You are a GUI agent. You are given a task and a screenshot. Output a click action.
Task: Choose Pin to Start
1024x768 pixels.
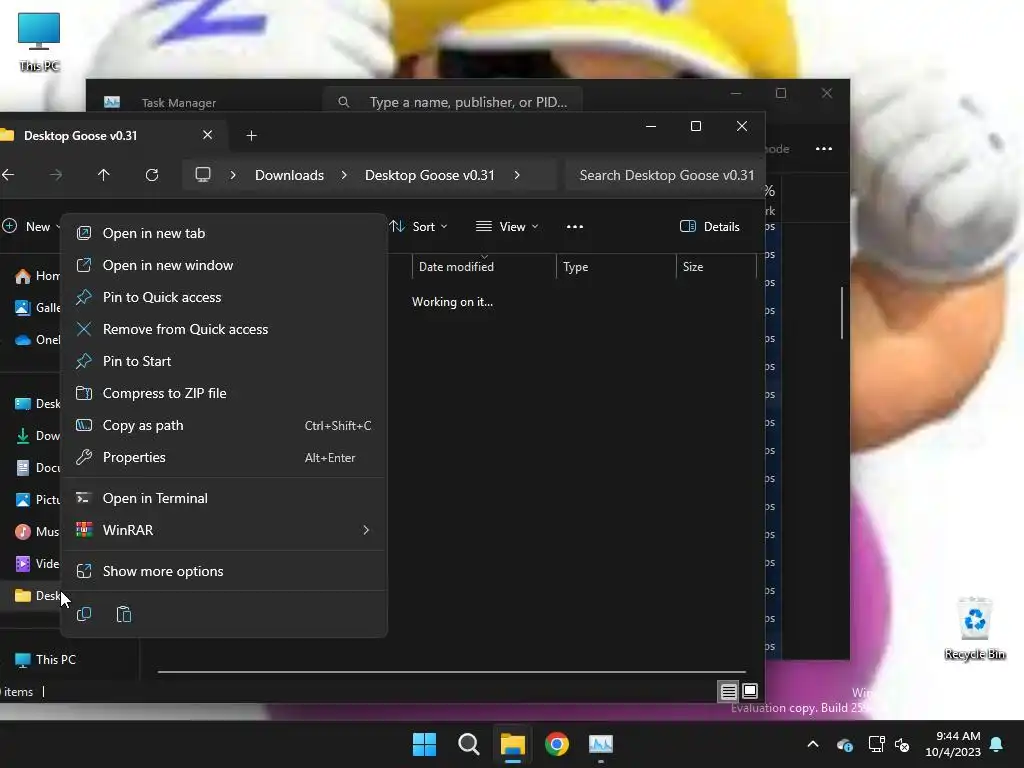coord(224,361)
